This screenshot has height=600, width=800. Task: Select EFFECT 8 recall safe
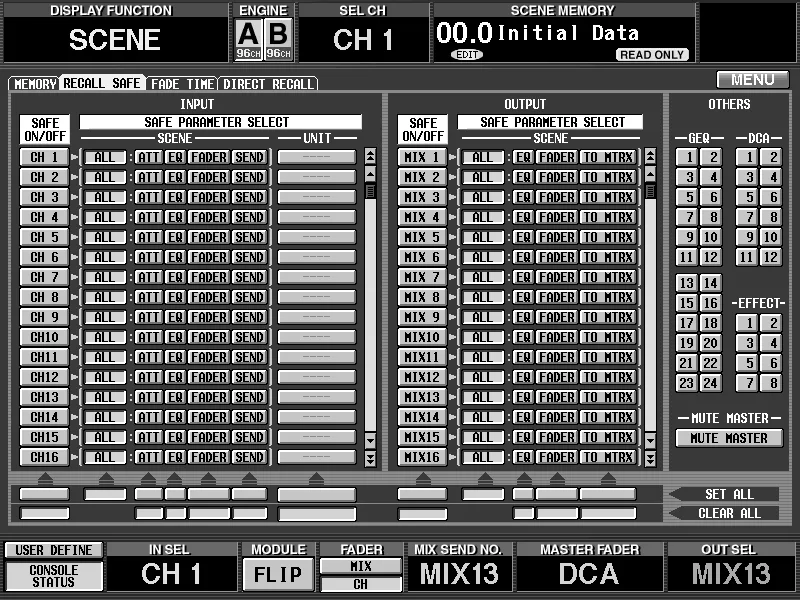pos(771,383)
